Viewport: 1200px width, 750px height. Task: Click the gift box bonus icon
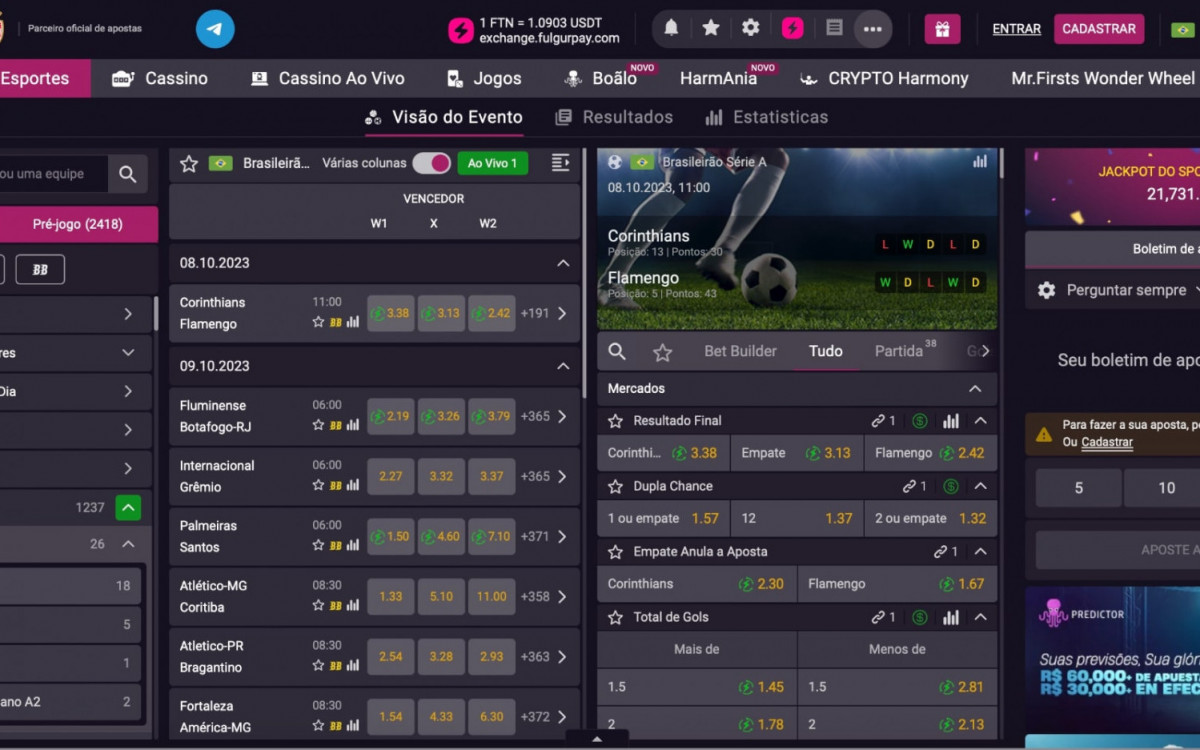pyautogui.click(x=942, y=29)
